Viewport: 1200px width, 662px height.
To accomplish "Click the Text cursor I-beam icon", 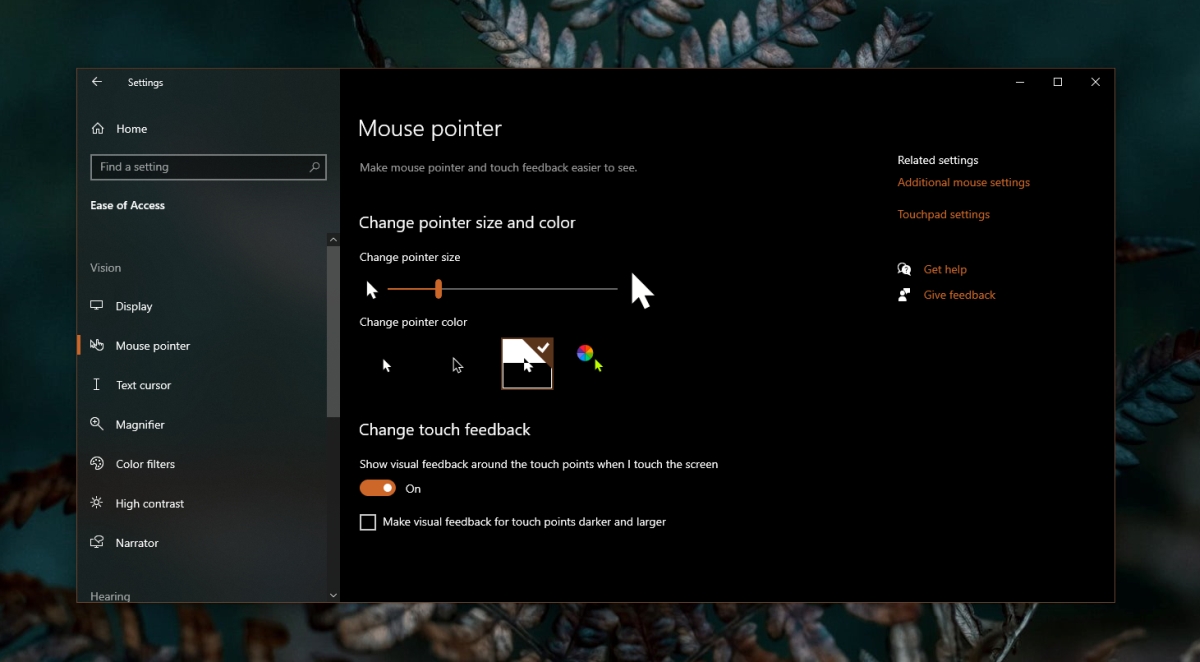I will tap(97, 384).
